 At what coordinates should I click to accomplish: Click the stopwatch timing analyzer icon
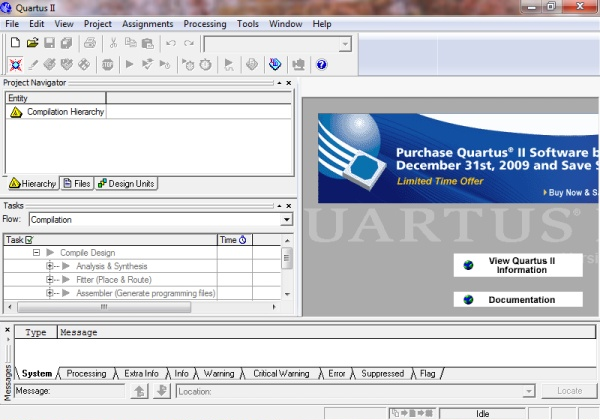[206, 65]
